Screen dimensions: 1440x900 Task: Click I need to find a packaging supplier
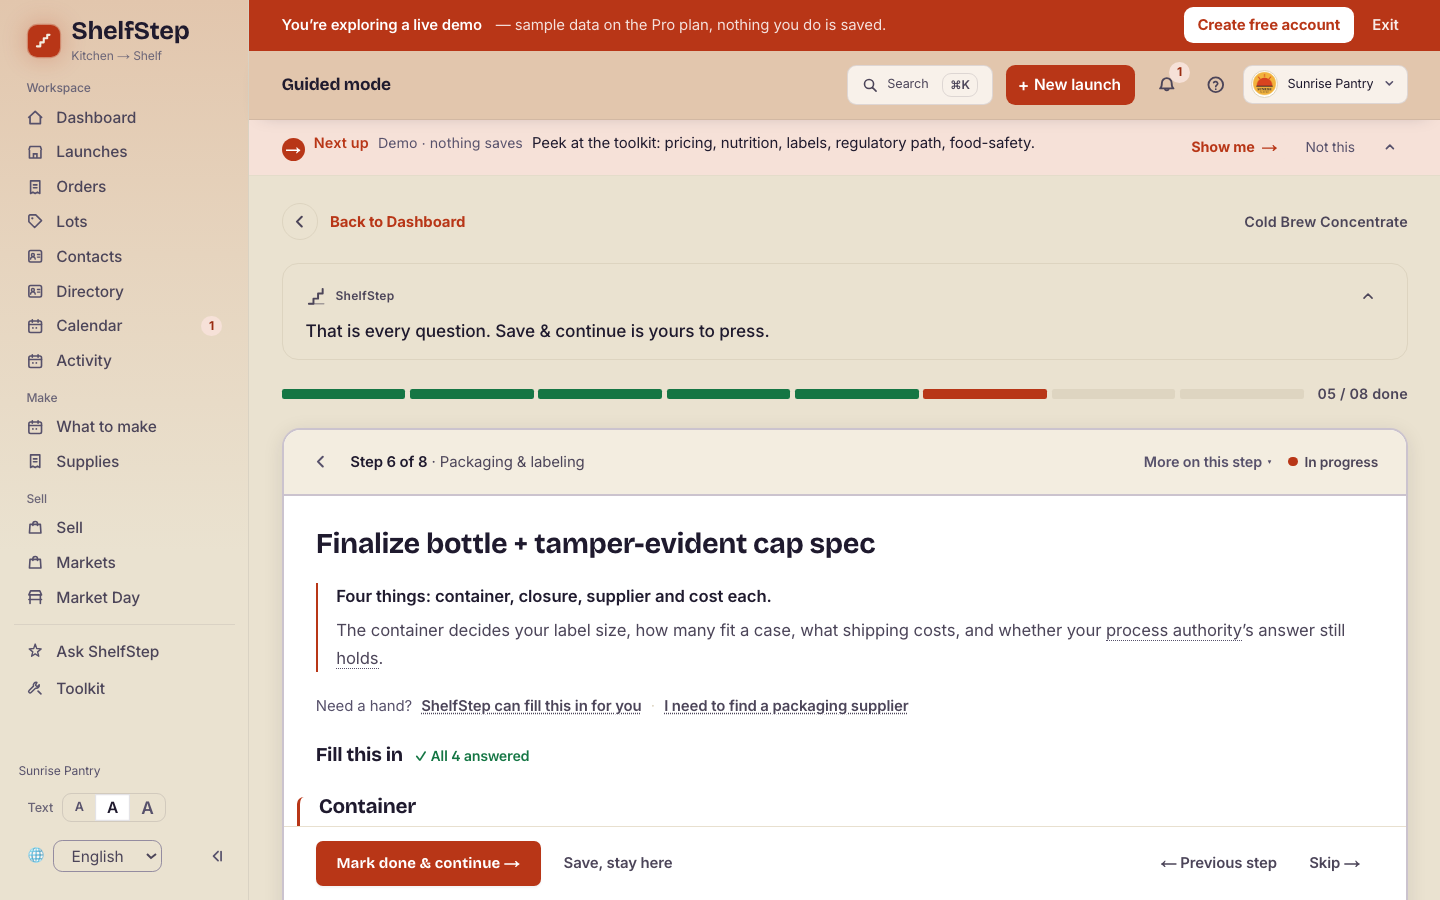click(x=786, y=706)
